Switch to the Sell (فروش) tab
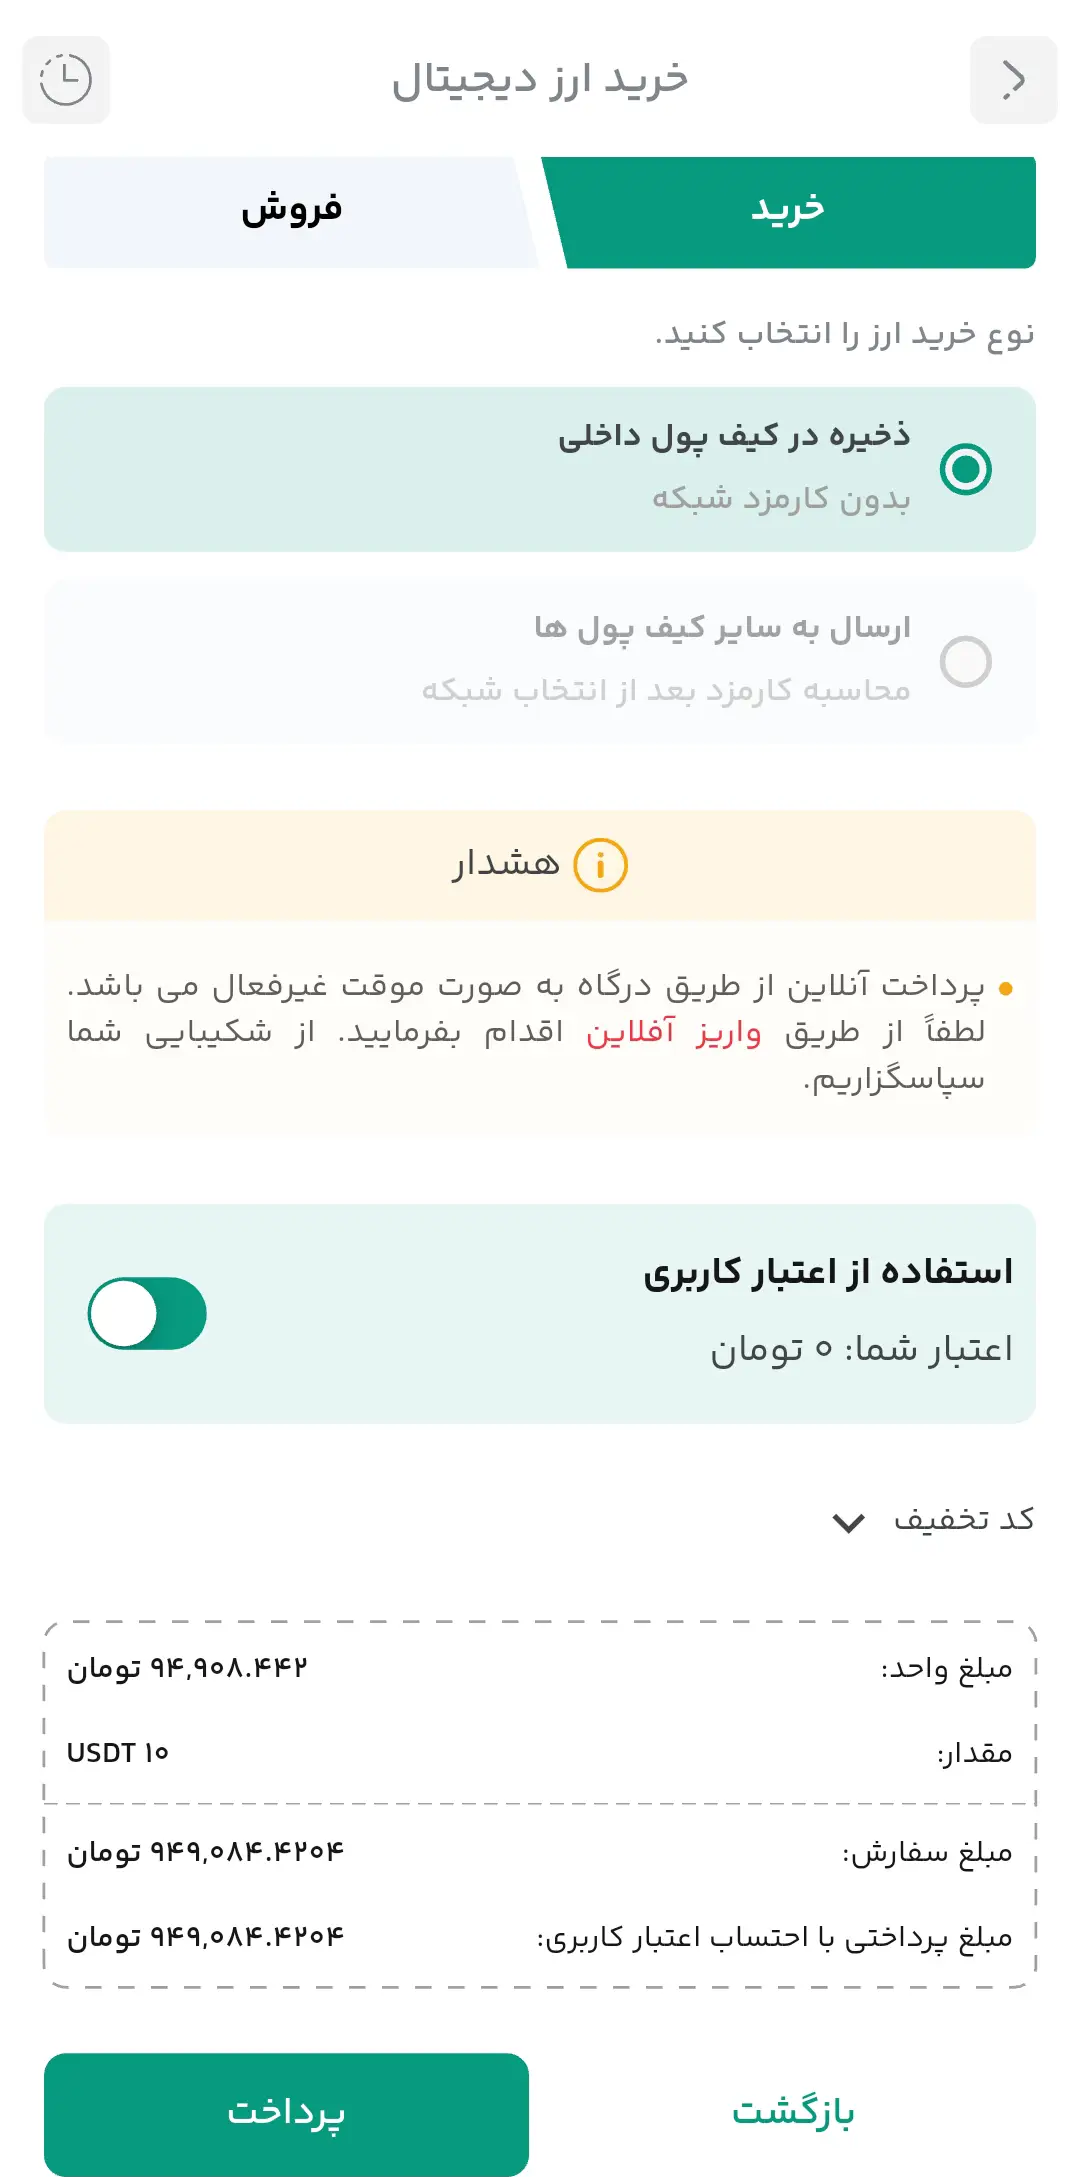Screen dimensions: 1080x2177 pos(291,210)
